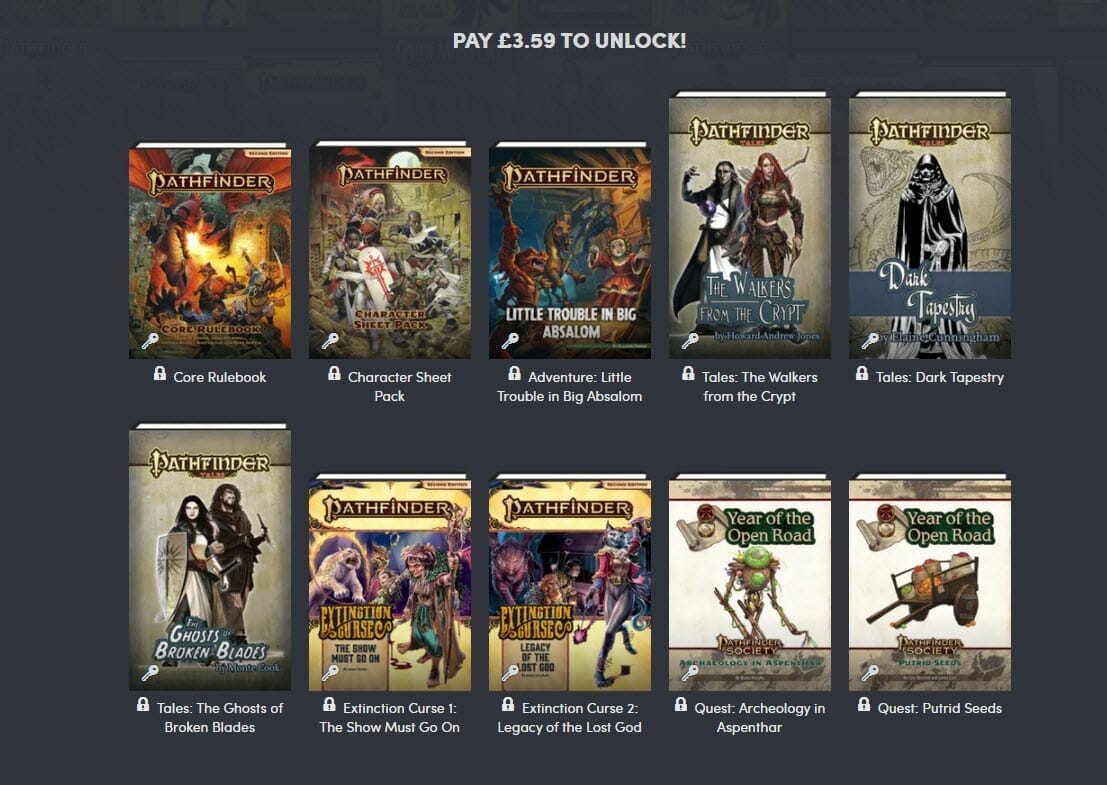Image resolution: width=1107 pixels, height=785 pixels.
Task: Click the lock icon beside Extinction Curse 1
Action: point(330,705)
